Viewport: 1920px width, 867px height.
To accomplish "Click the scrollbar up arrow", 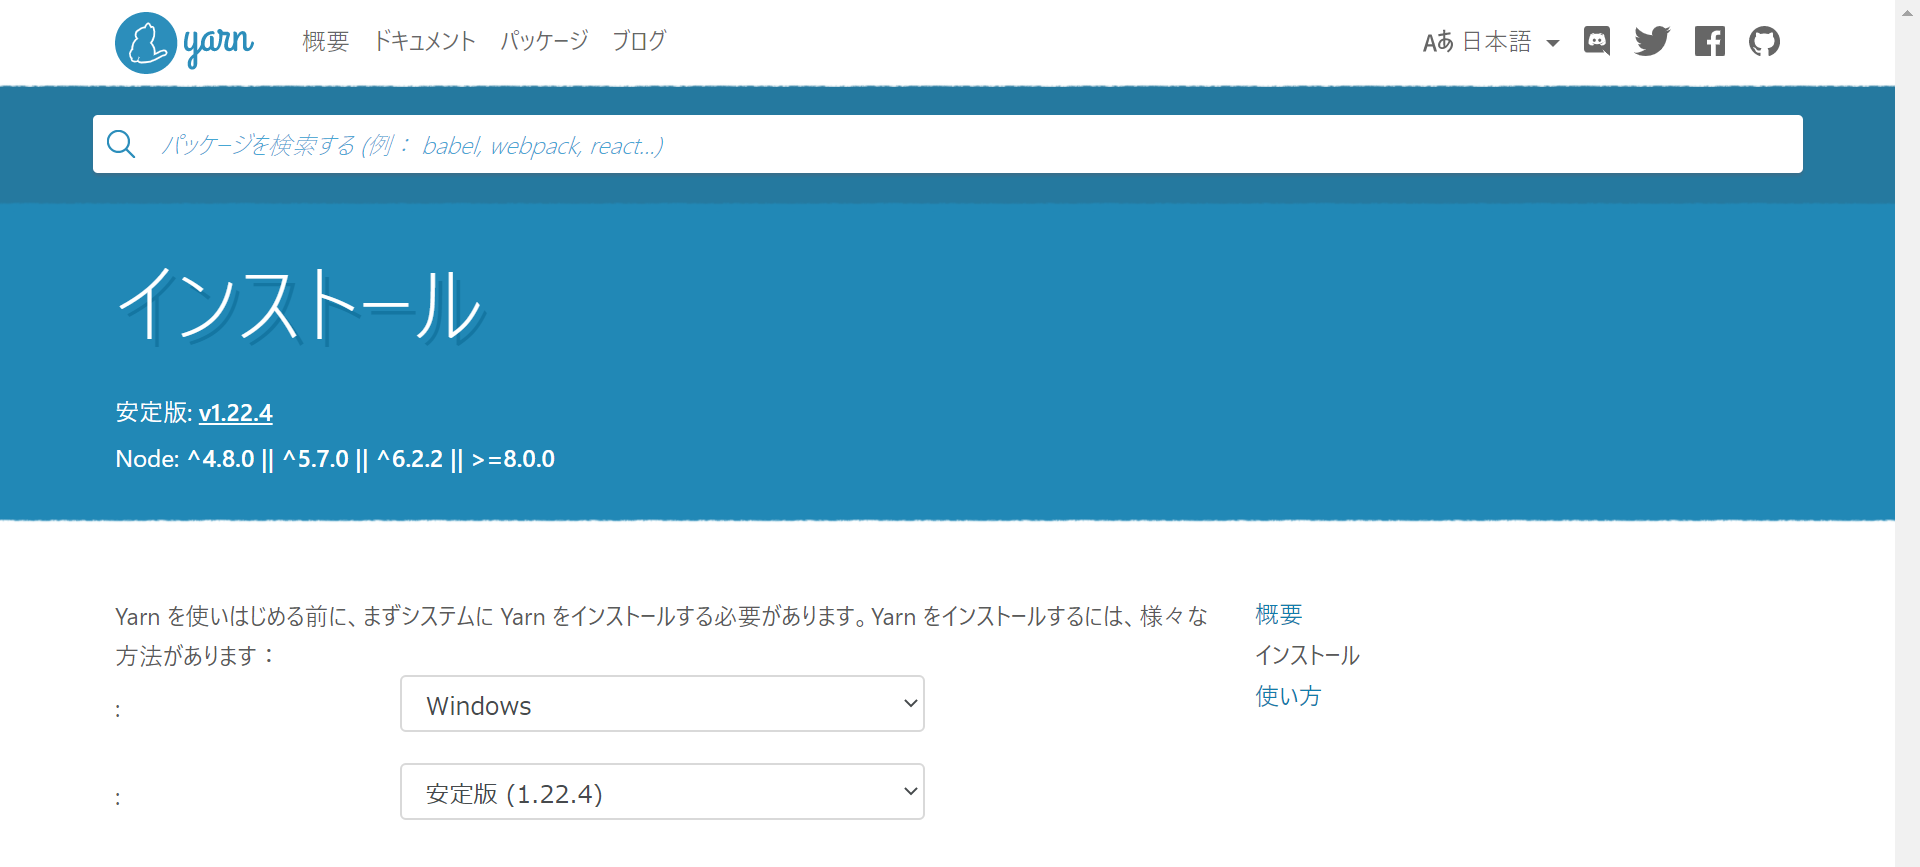I will [x=1908, y=11].
